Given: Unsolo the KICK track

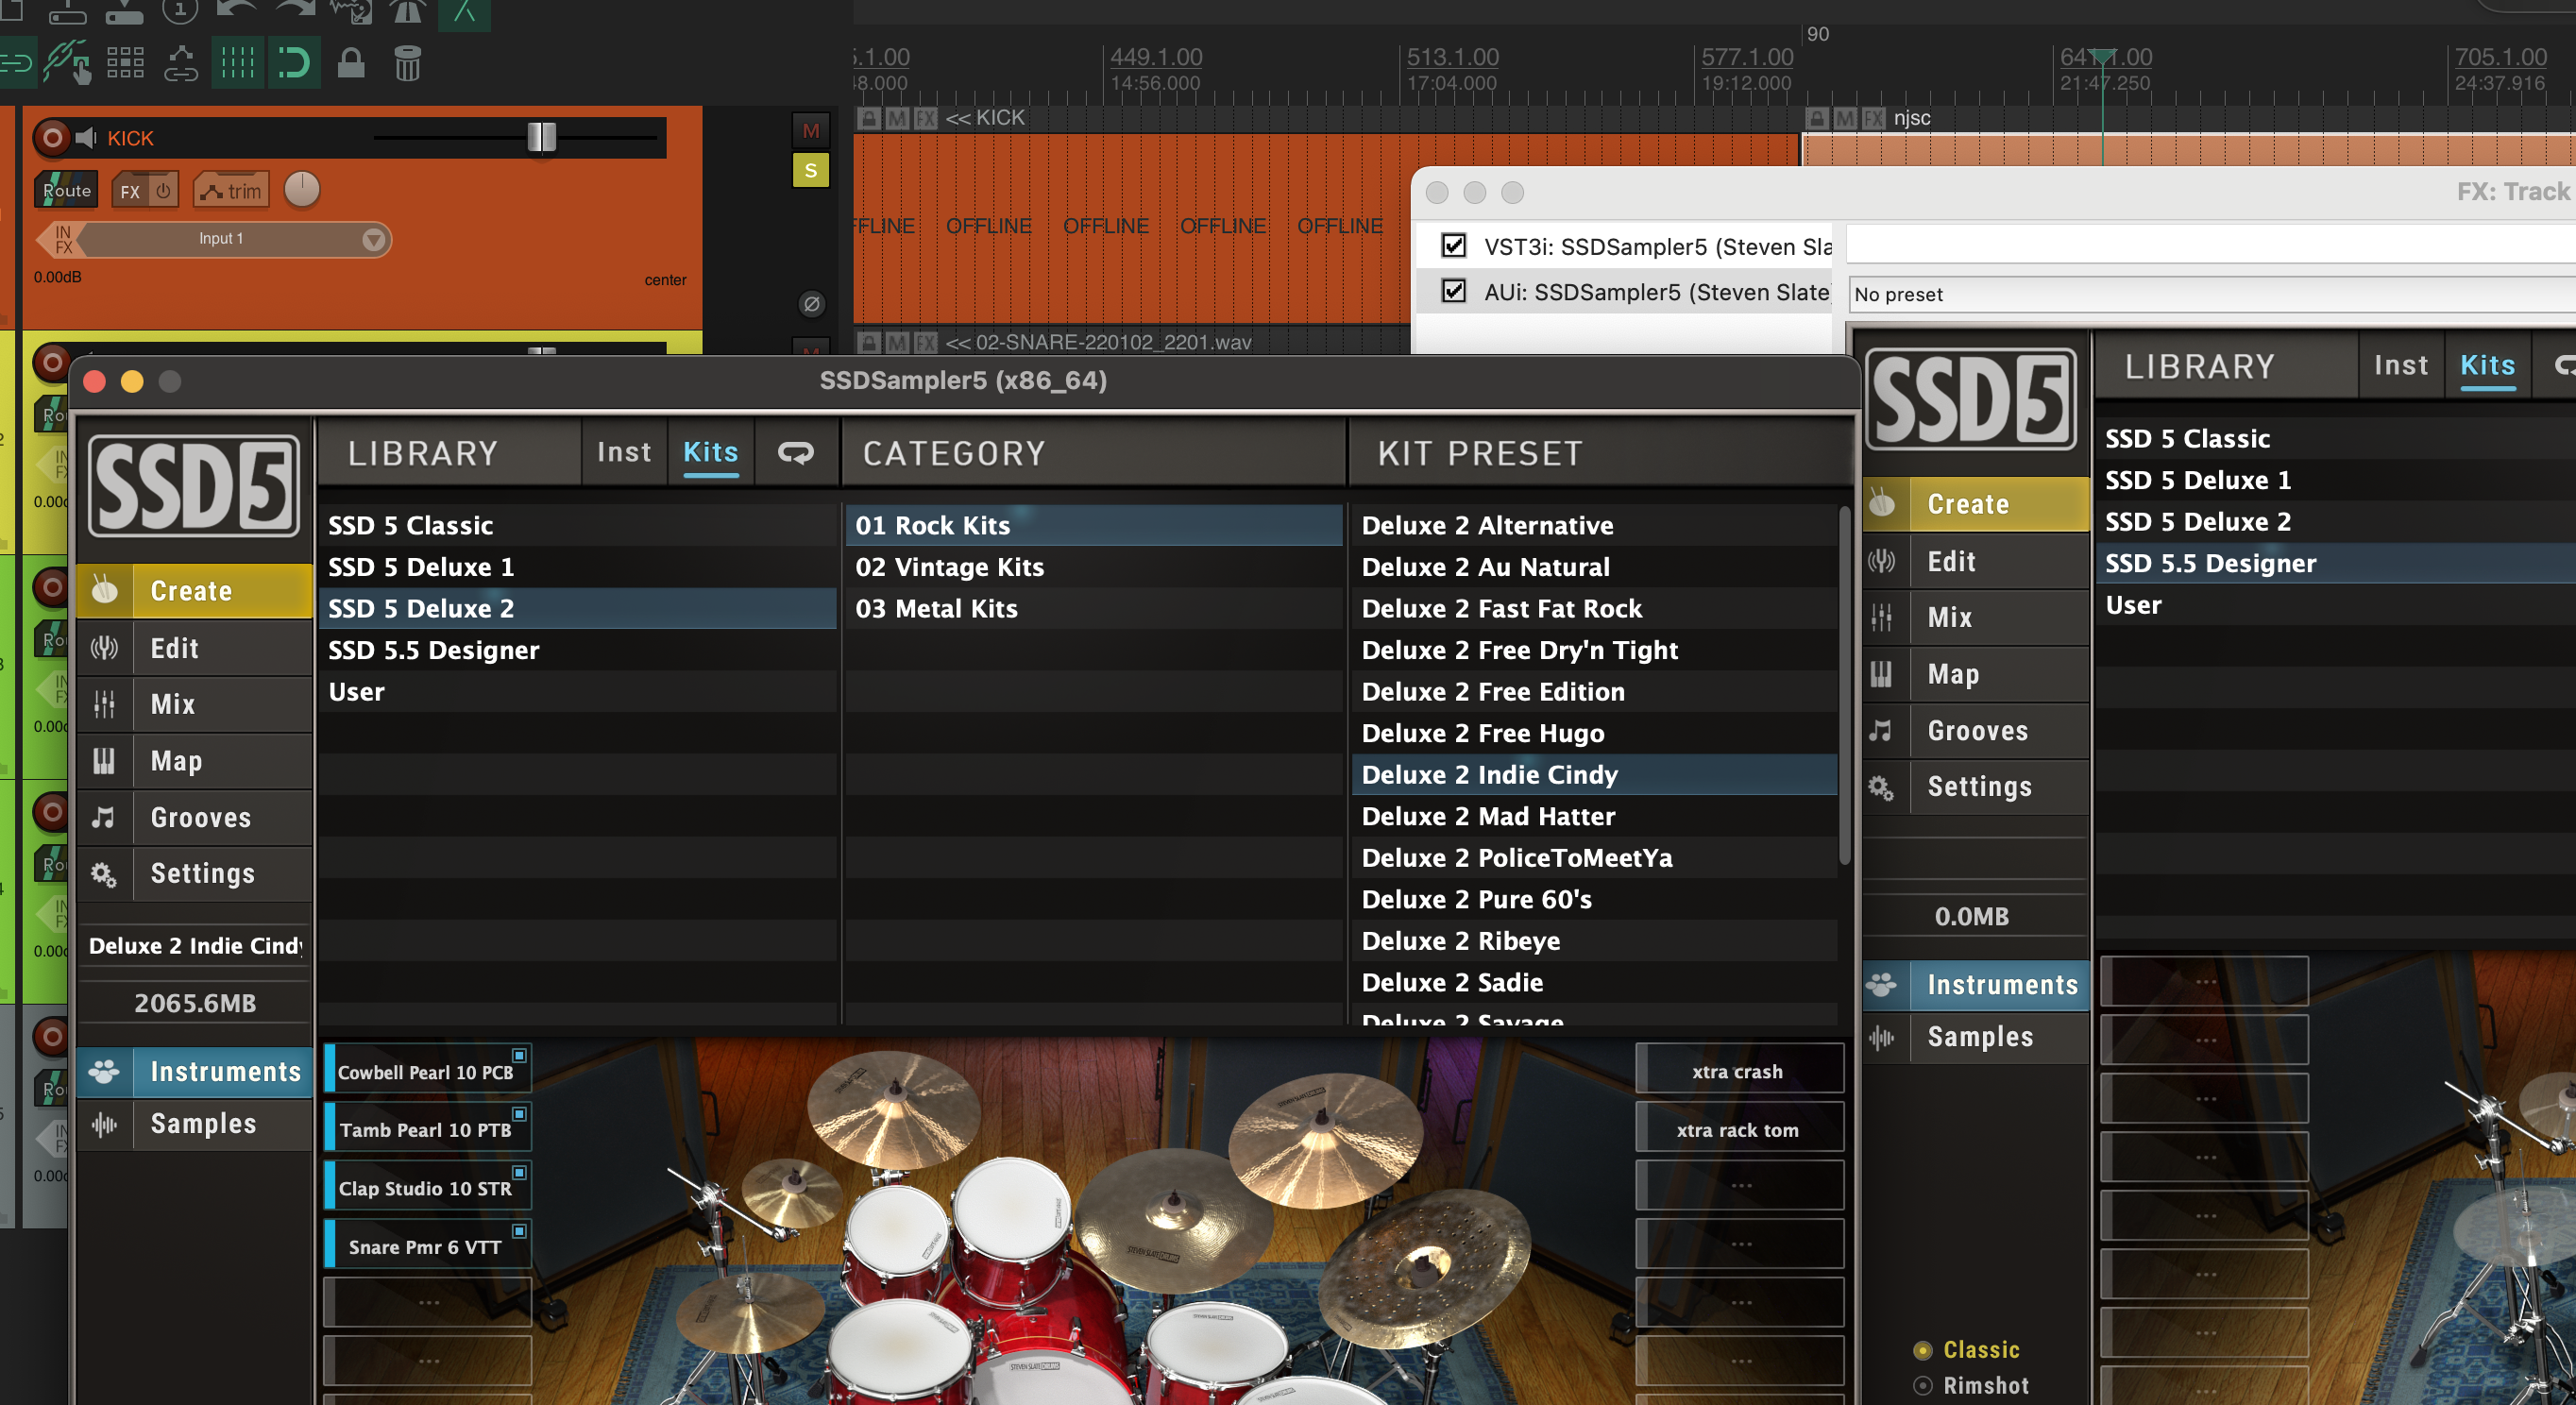Looking at the screenshot, I should (810, 170).
